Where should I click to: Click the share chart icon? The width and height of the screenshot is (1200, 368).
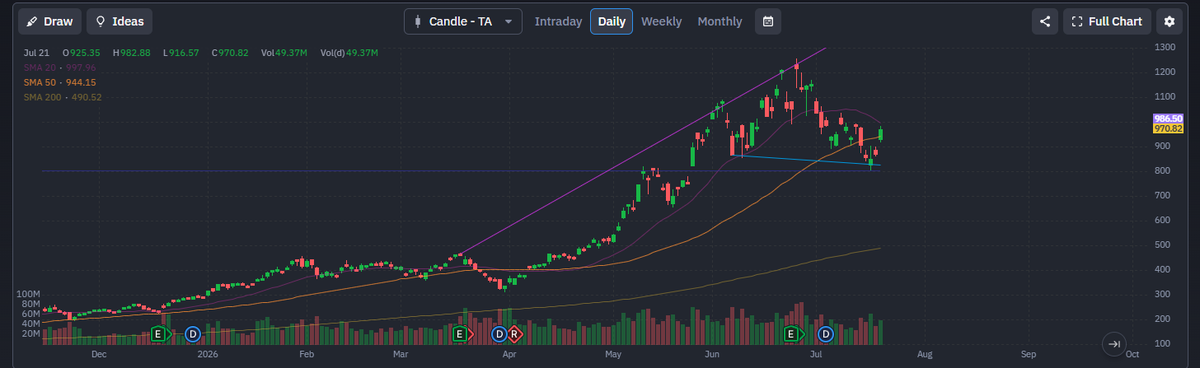1044,21
